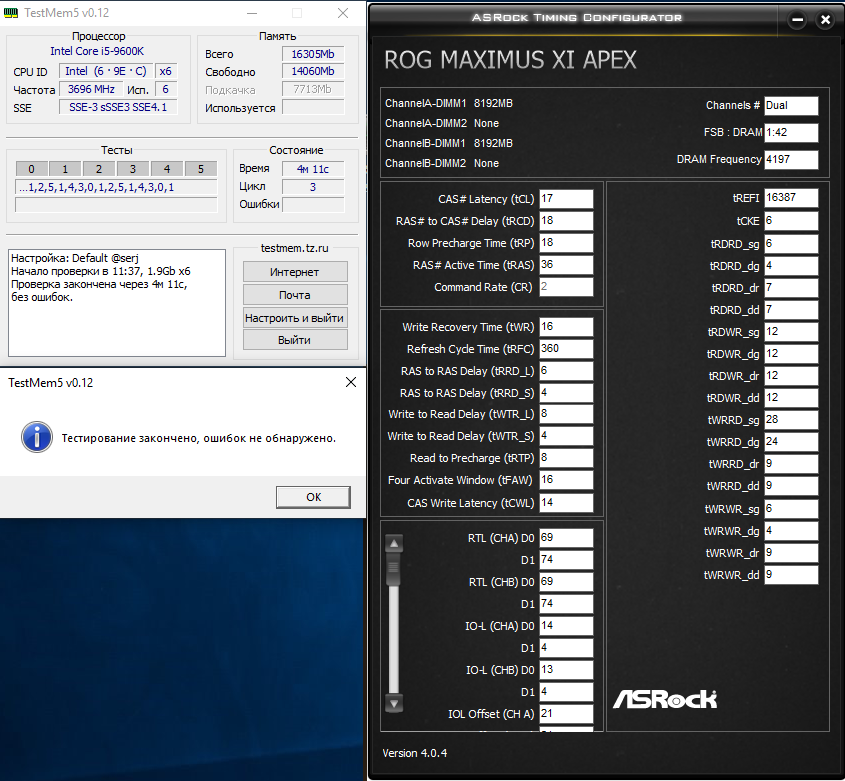Viewport: 845px width, 781px height.
Task: Click the tWRRD_sg value field
Action: click(791, 419)
